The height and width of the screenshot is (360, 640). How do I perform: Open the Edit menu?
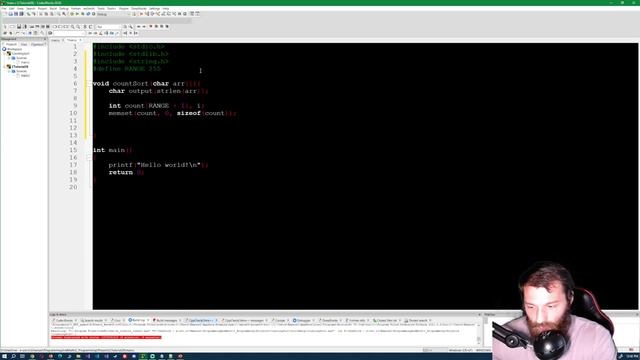click(11, 9)
